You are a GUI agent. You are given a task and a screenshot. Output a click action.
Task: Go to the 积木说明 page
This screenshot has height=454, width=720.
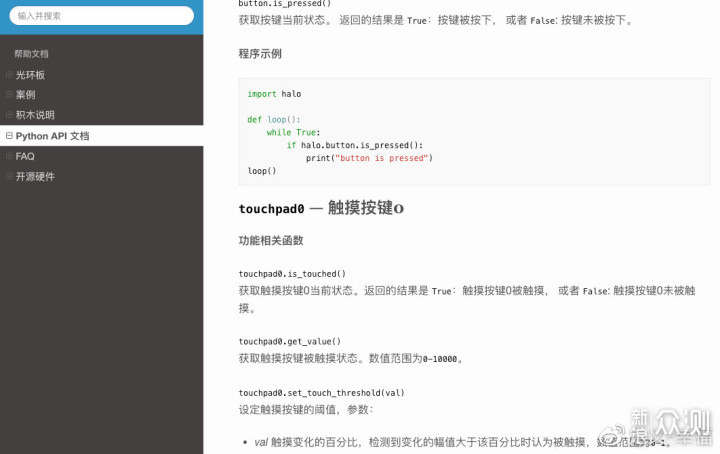36,115
